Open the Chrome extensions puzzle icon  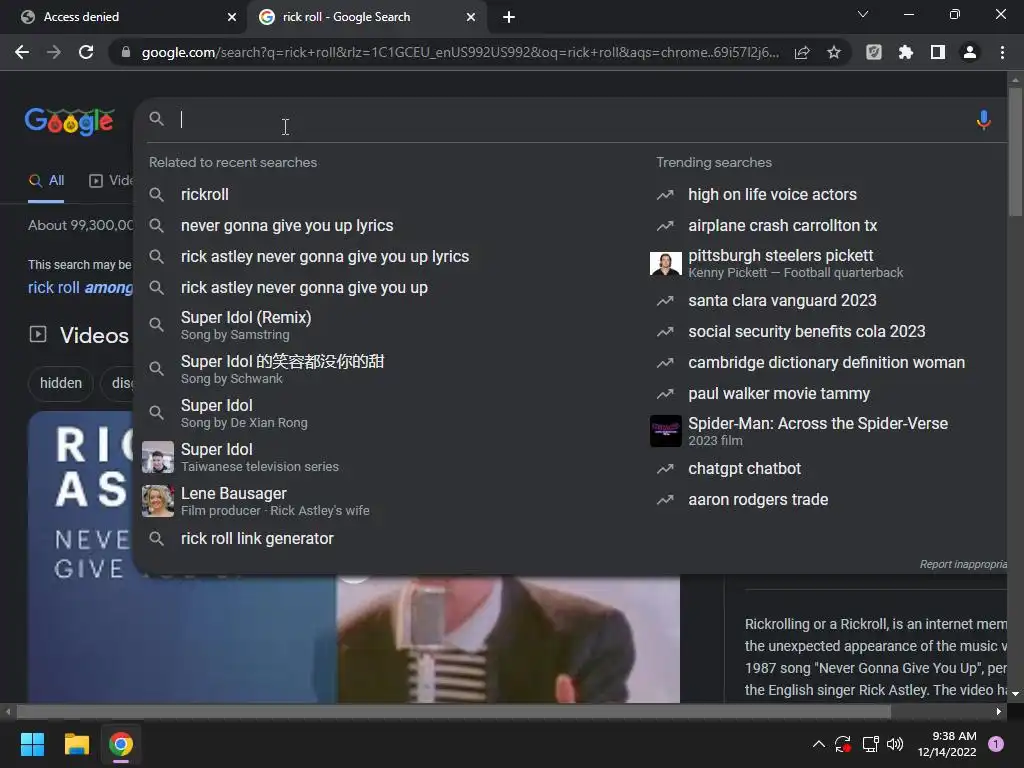(x=905, y=52)
